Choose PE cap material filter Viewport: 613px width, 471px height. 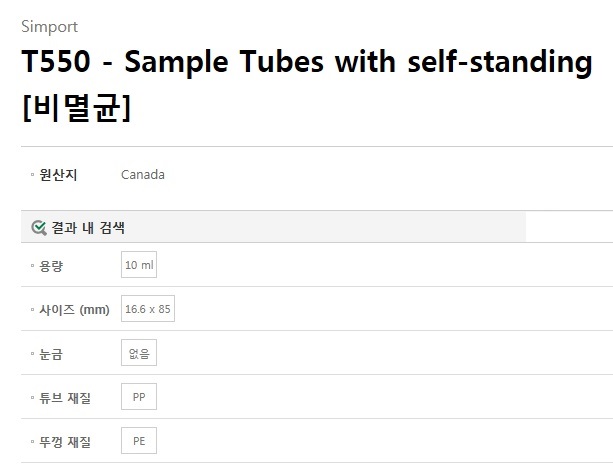click(x=139, y=441)
